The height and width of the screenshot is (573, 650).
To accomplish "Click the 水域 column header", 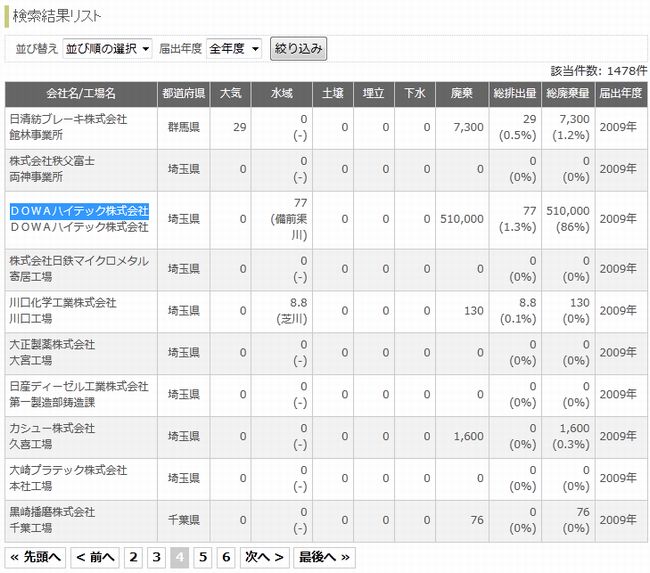I will pyautogui.click(x=281, y=94).
